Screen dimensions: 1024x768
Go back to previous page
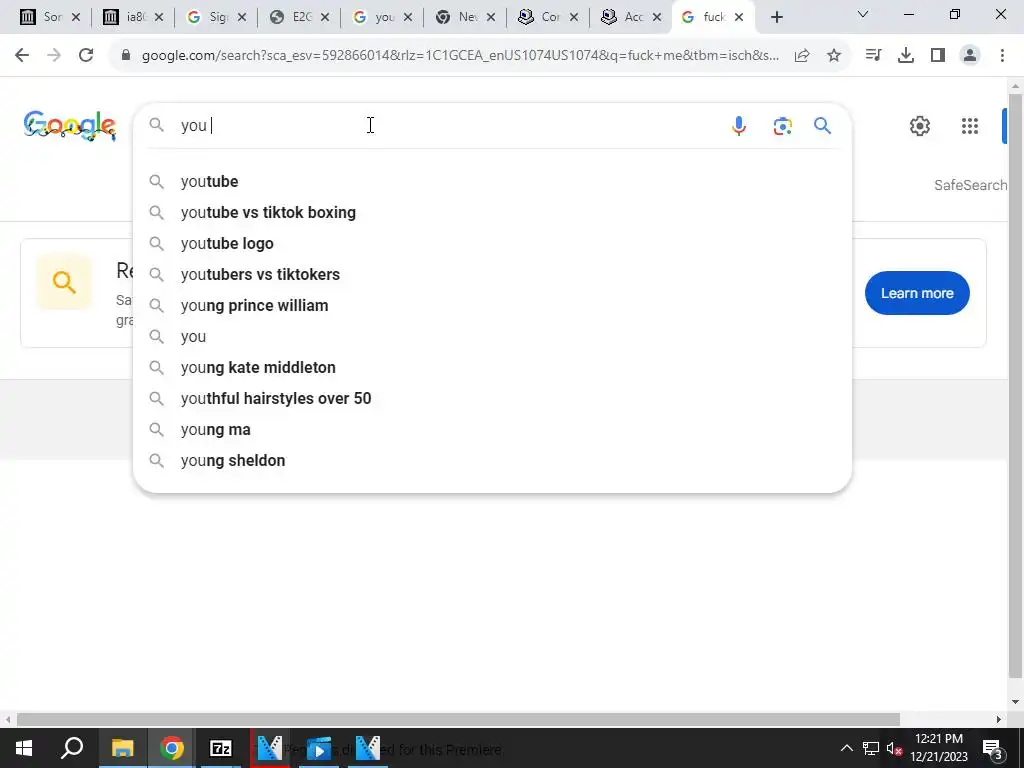tap(22, 56)
